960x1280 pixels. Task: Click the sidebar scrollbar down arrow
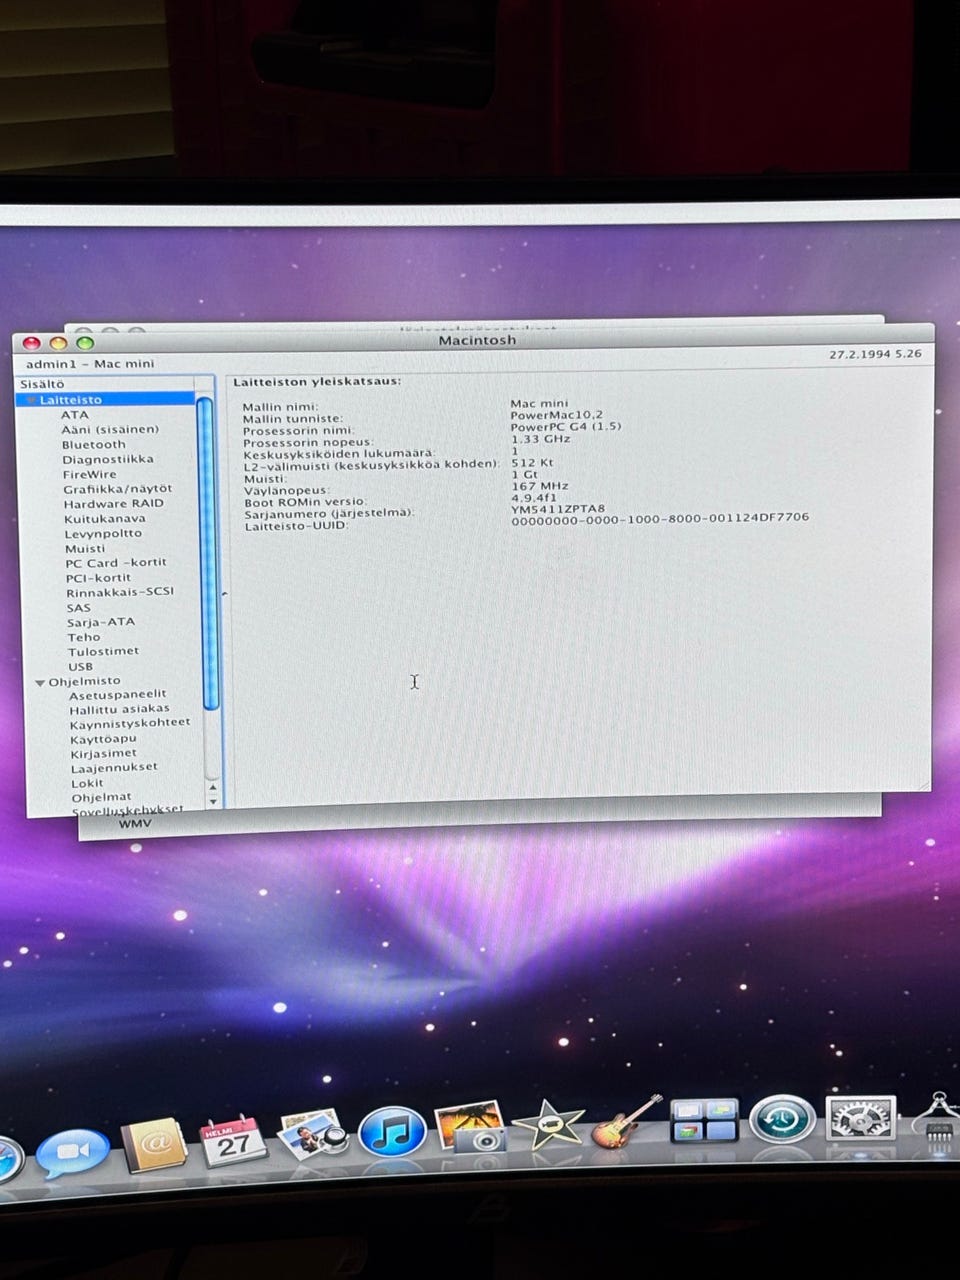click(x=212, y=801)
